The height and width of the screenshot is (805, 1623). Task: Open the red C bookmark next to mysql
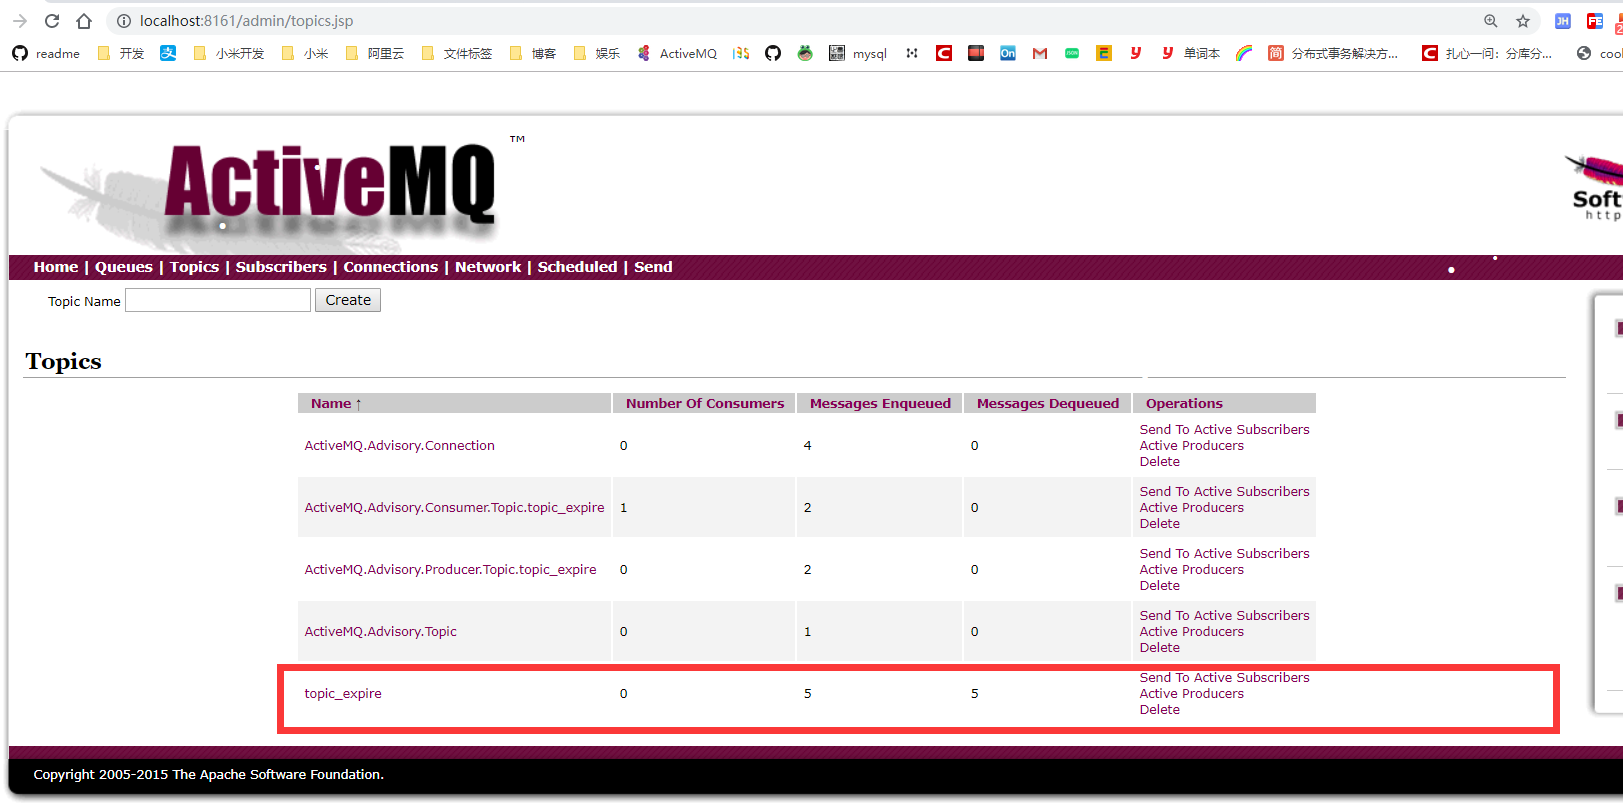point(944,53)
